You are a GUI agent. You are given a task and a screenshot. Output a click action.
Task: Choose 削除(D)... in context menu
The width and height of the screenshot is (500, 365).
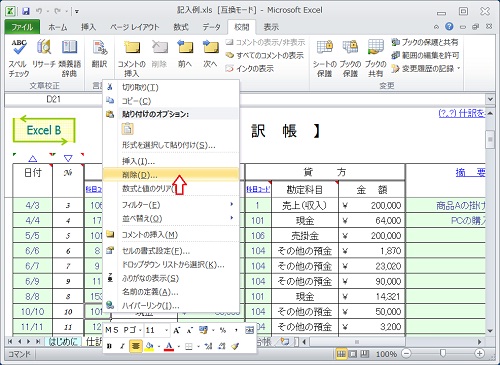(171, 175)
